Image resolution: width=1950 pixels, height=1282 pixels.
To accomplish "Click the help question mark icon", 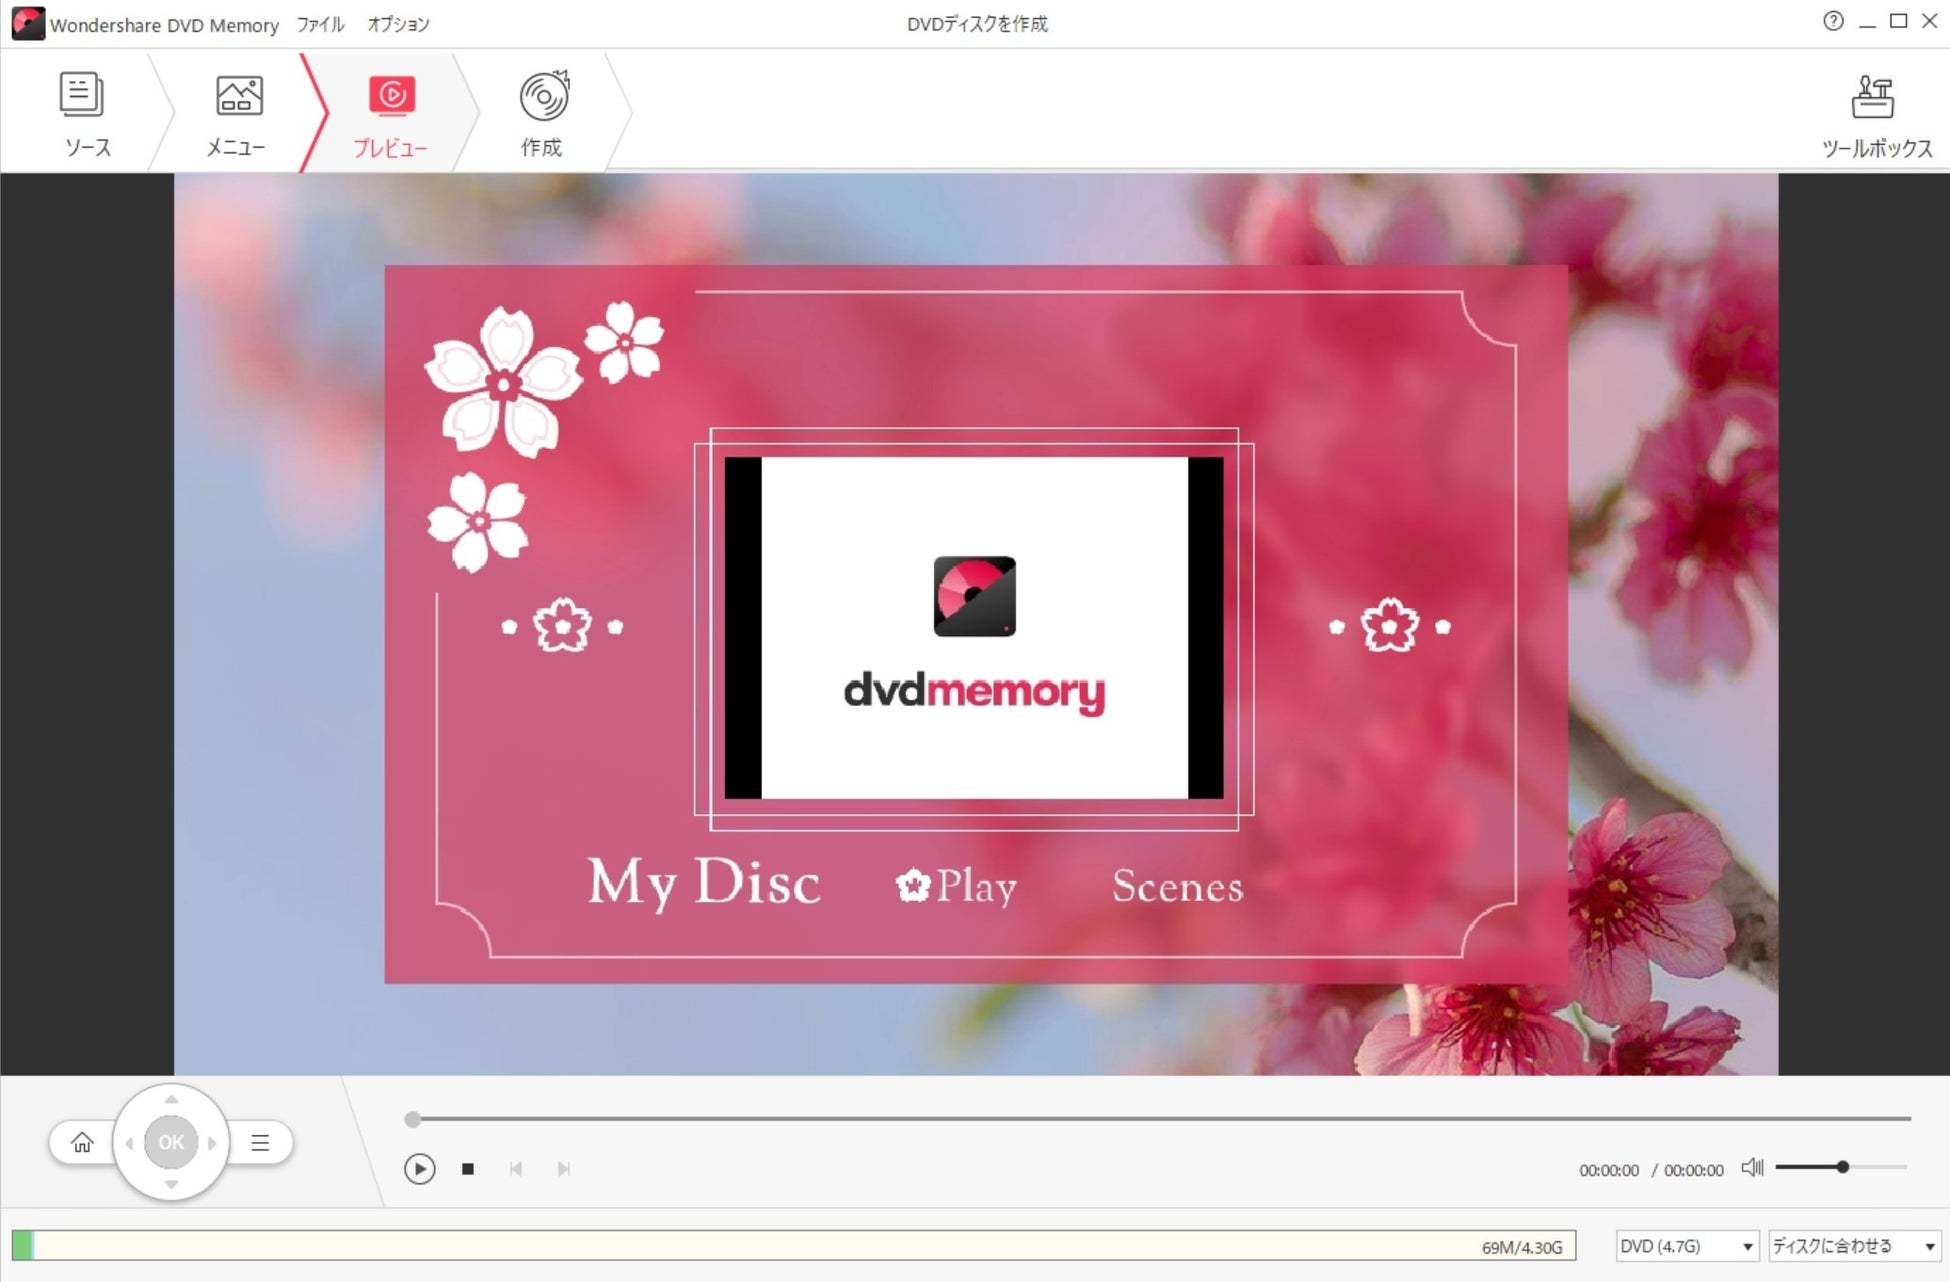I will (1832, 21).
